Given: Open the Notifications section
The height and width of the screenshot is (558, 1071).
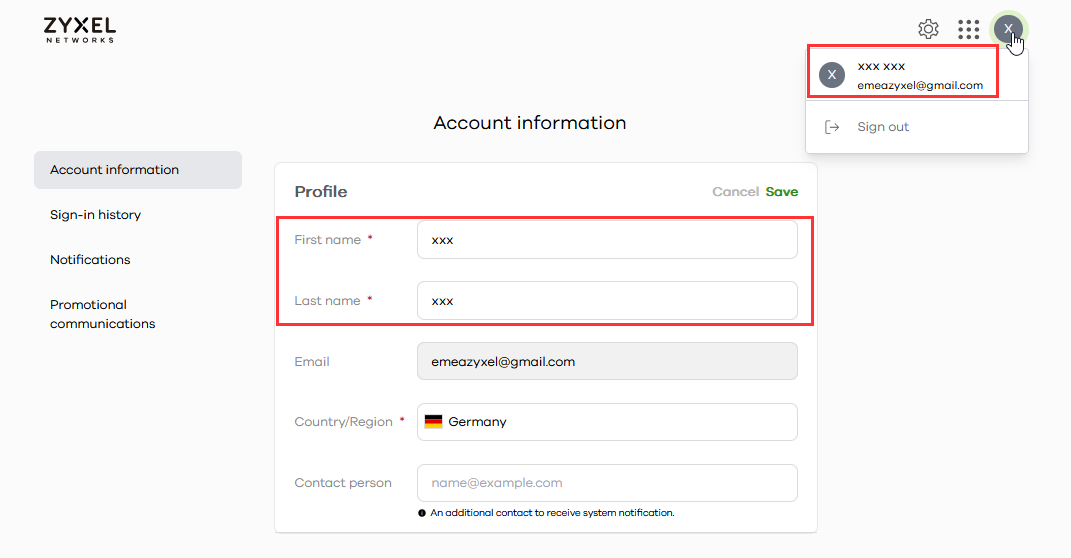Looking at the screenshot, I should point(90,260).
